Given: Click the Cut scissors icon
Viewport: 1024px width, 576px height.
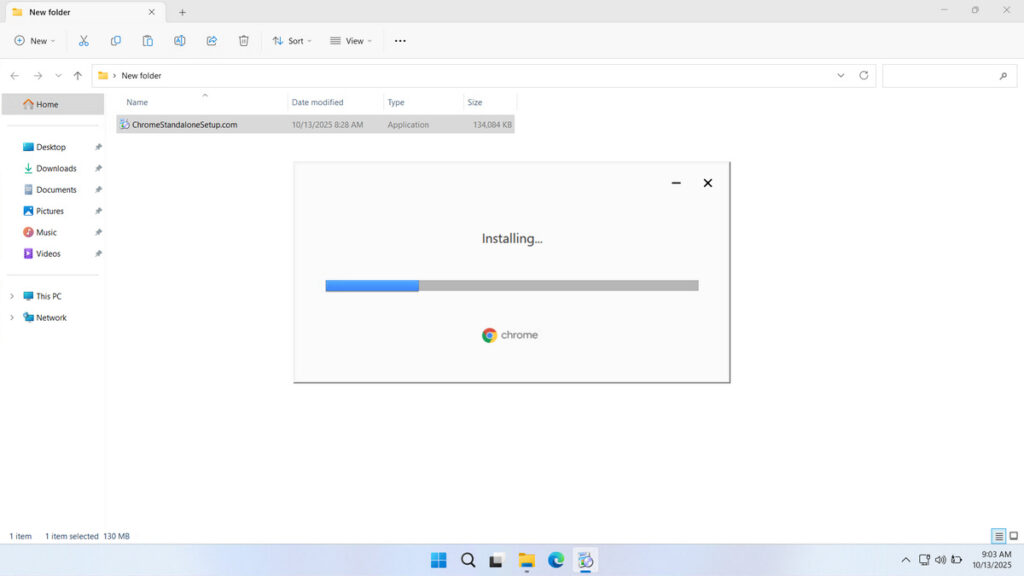Looking at the screenshot, I should click(84, 41).
